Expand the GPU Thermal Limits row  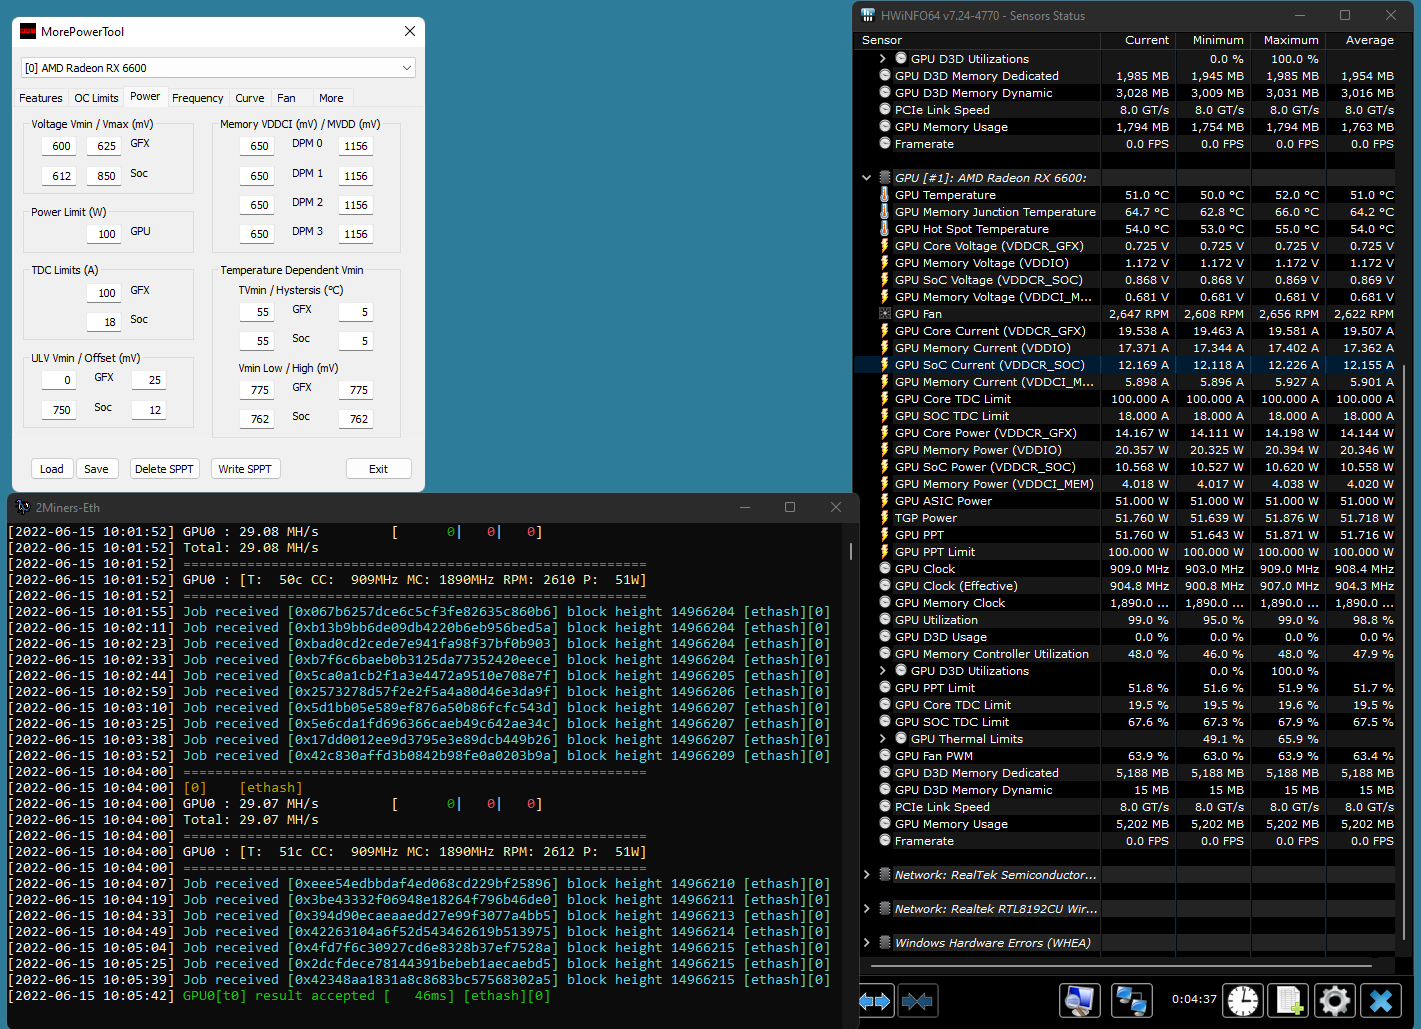[882, 739]
